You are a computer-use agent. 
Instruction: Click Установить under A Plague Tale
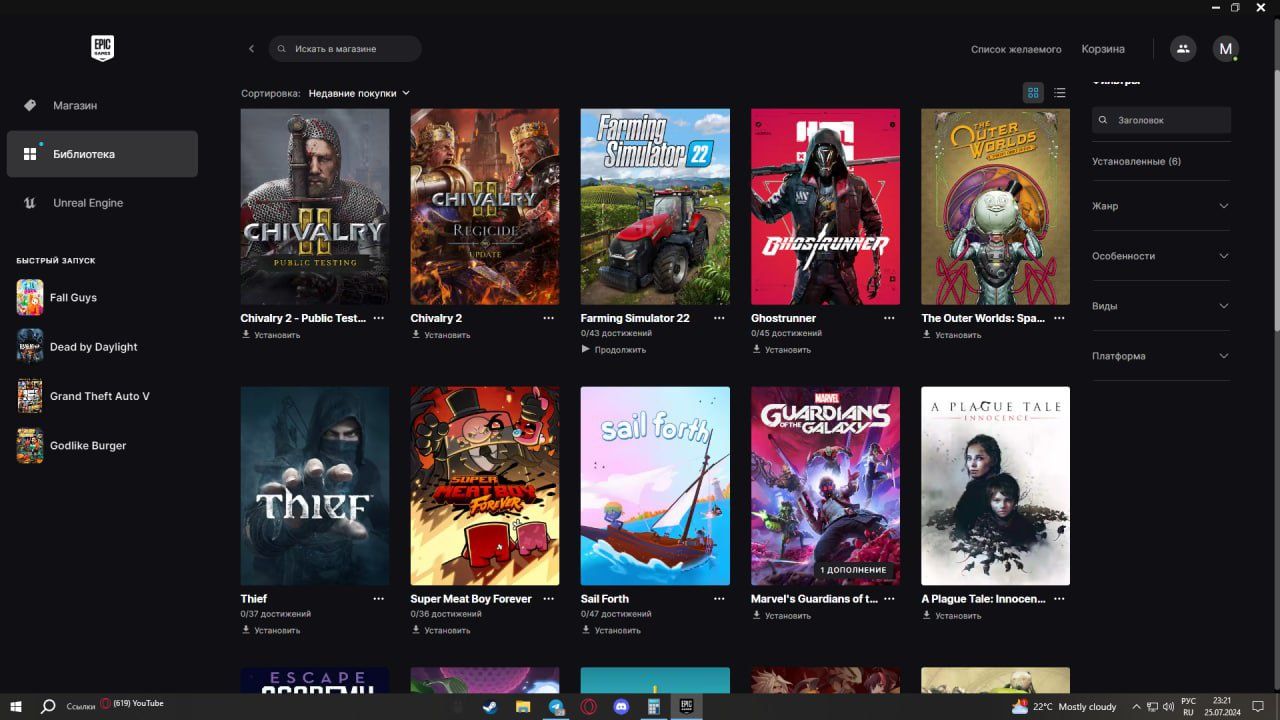click(x=951, y=615)
